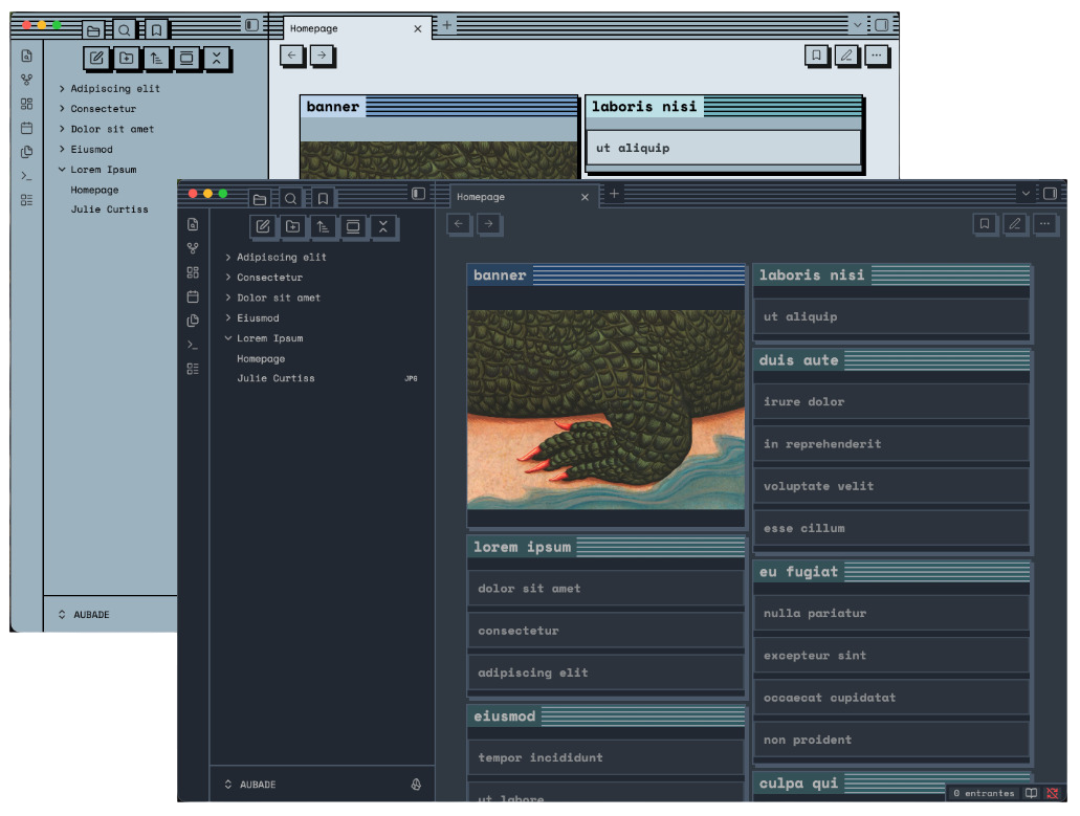Click non proident entry
Viewport: 1080px width, 816px height.
pyautogui.click(x=891, y=740)
